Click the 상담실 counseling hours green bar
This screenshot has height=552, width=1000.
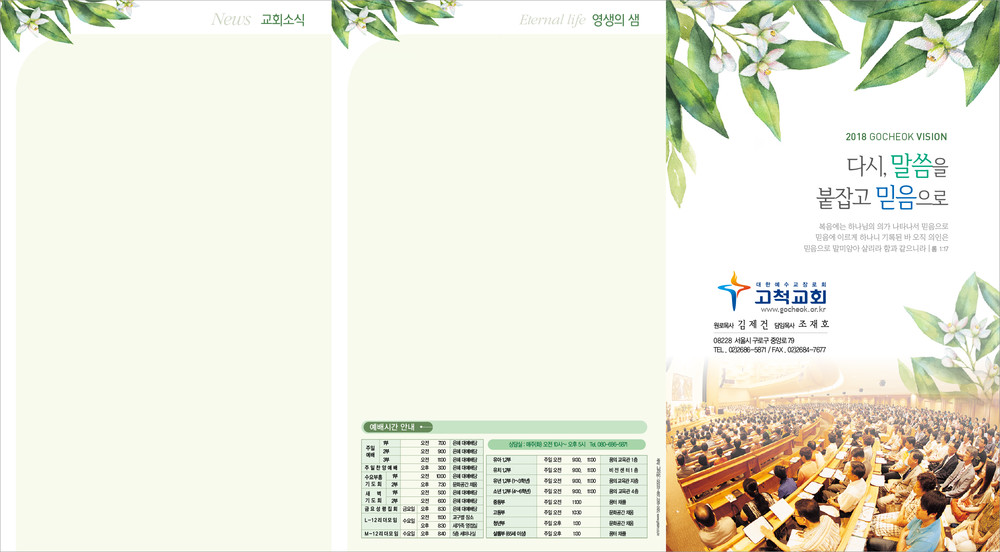coord(567,443)
